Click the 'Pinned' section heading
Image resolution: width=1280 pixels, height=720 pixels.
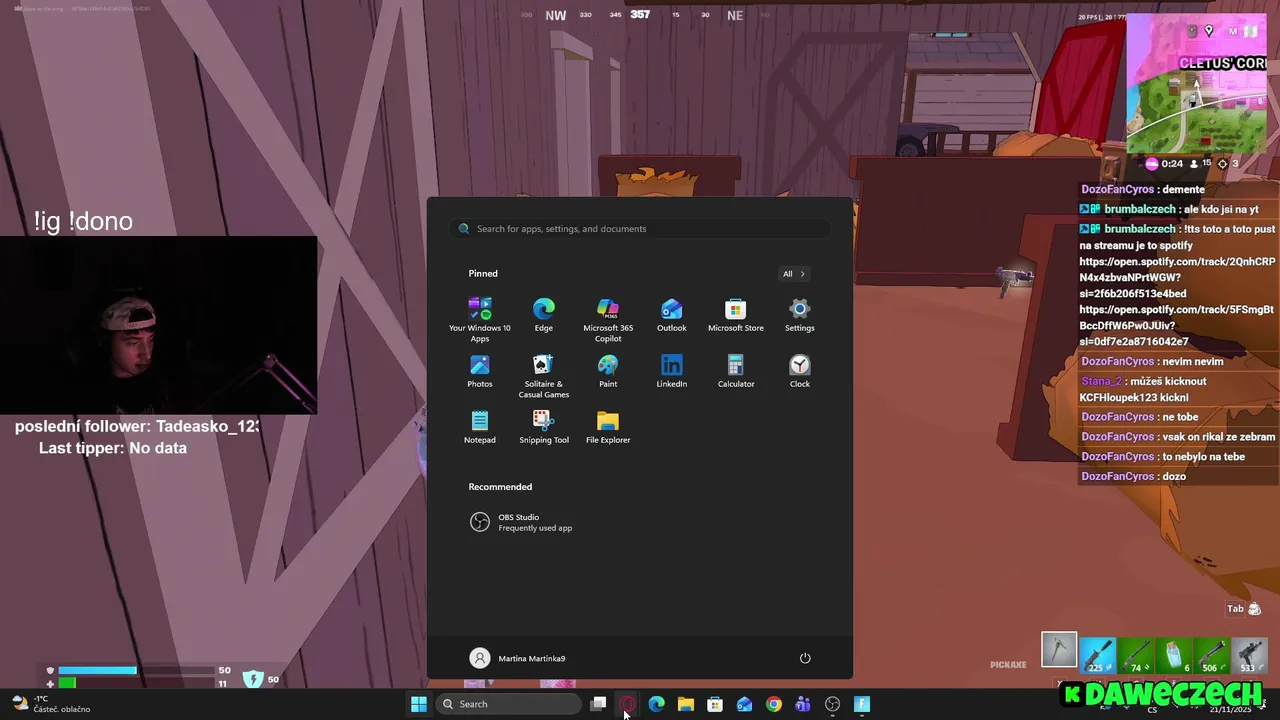click(x=483, y=273)
